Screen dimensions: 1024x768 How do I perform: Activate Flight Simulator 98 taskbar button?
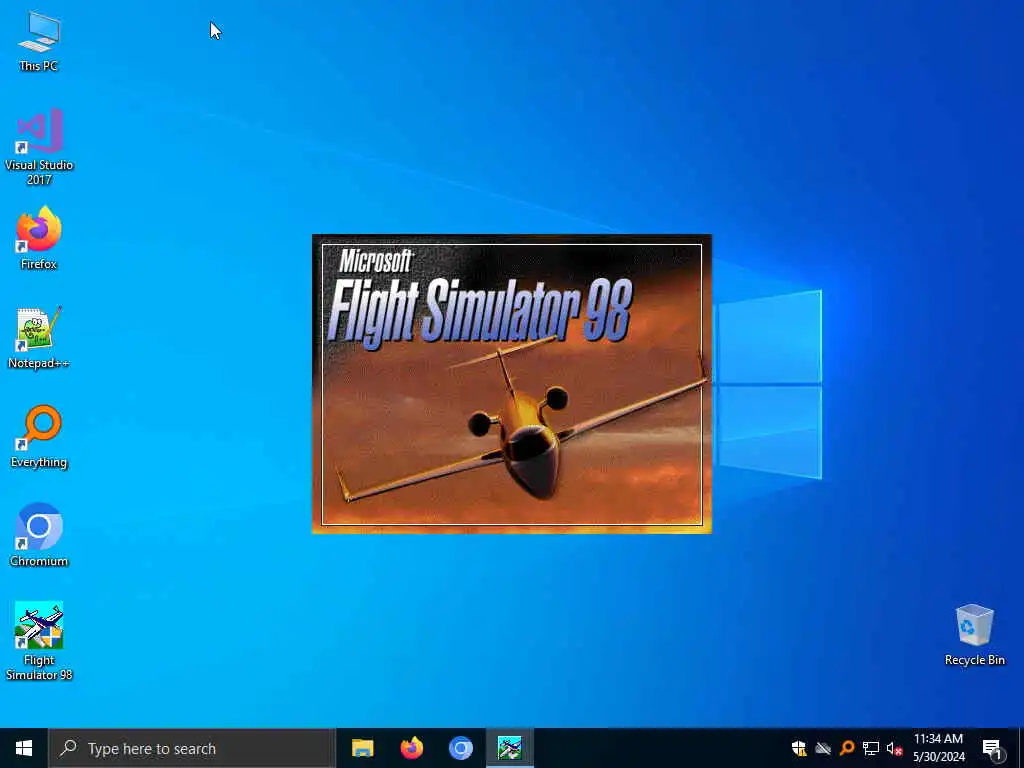509,748
